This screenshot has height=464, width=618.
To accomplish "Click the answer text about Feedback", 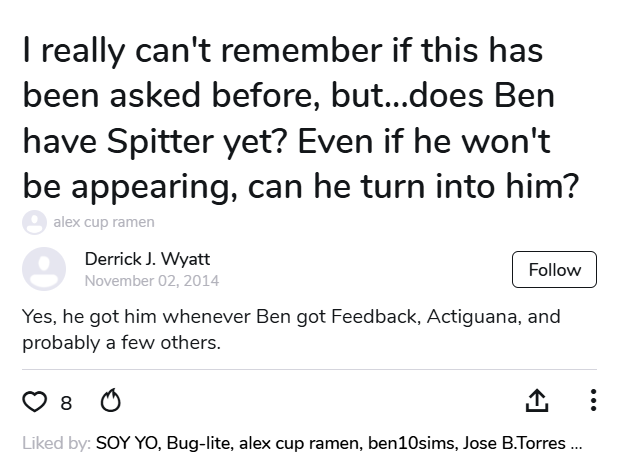I will [290, 329].
